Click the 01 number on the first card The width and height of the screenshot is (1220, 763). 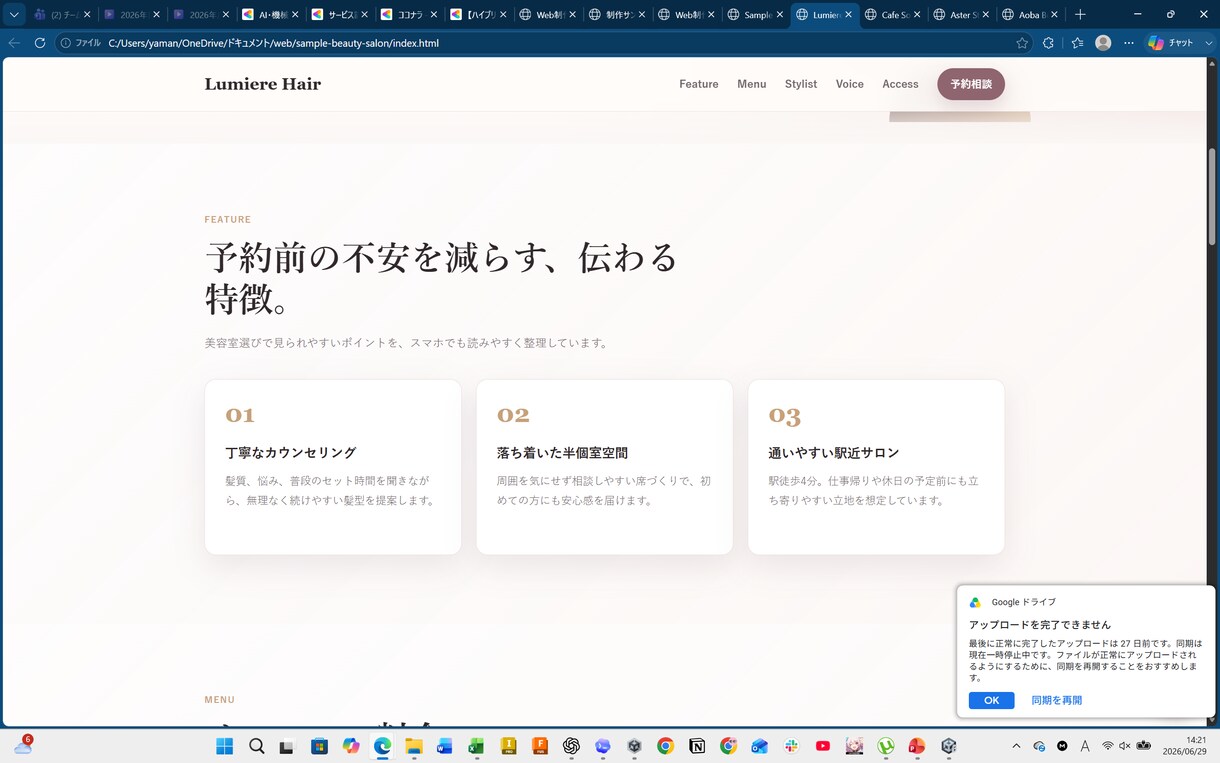point(240,415)
